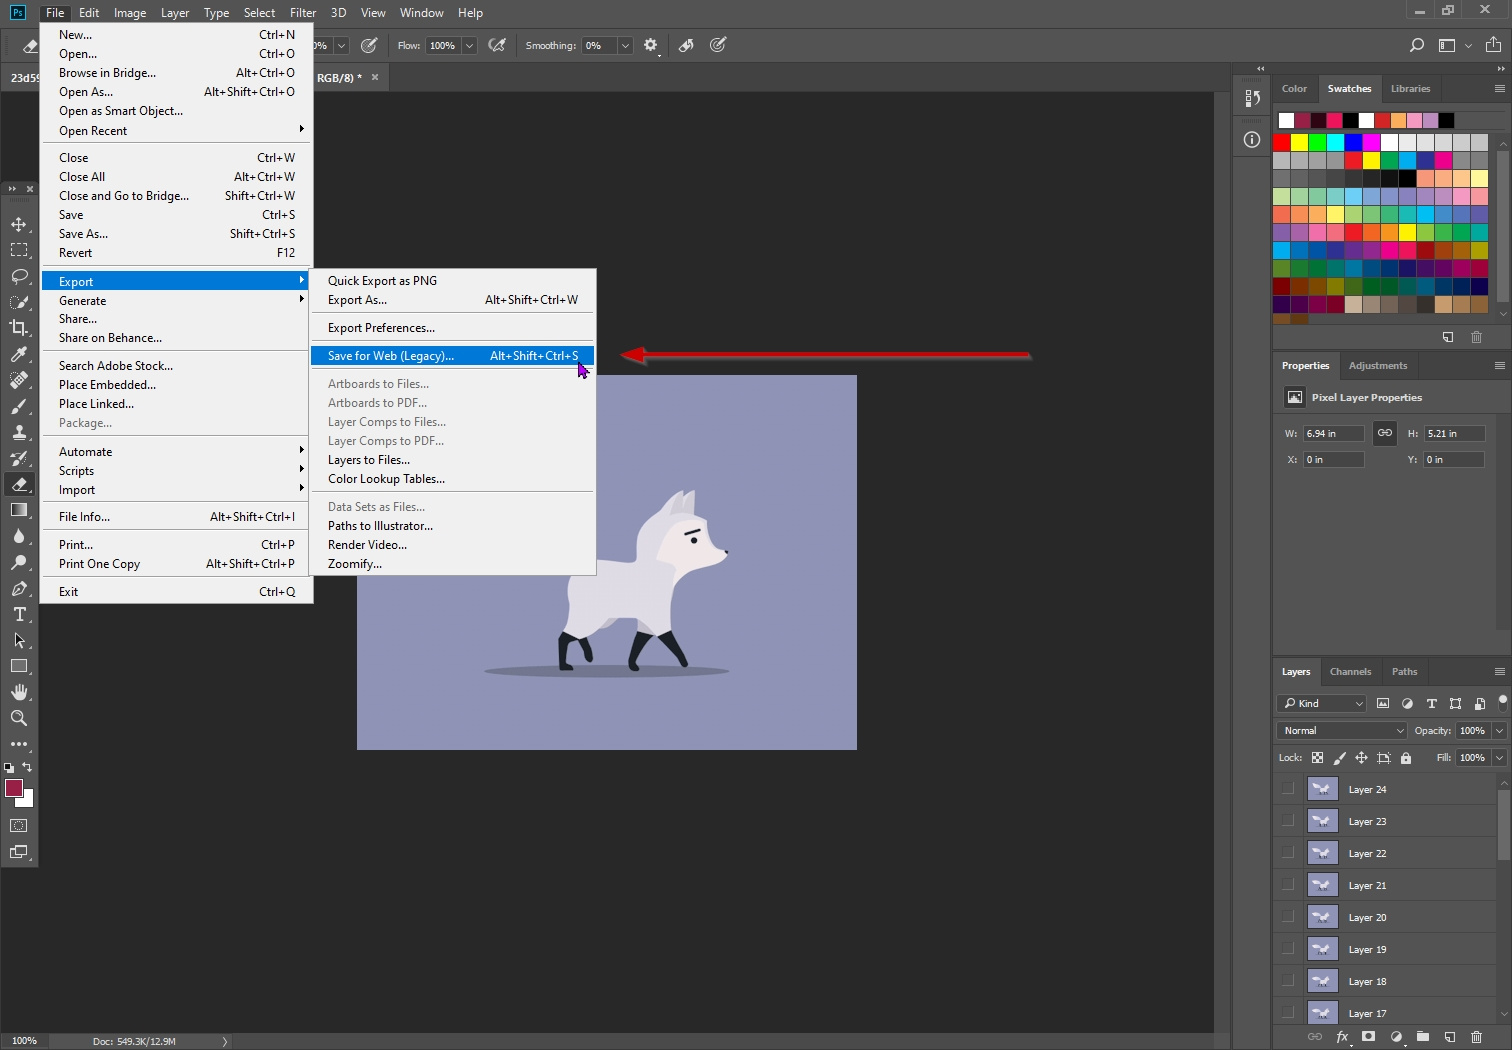Choose Export As... in submenu

453,299
